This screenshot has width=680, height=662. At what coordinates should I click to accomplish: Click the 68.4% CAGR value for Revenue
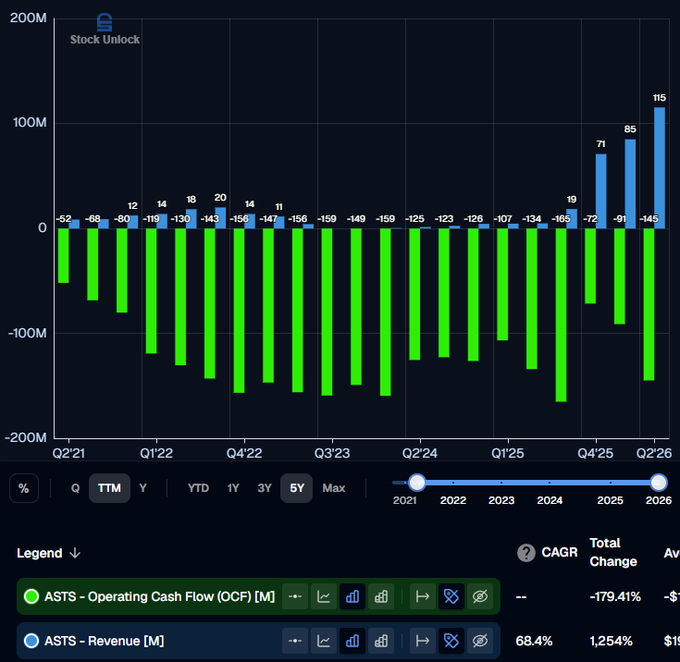(x=534, y=641)
